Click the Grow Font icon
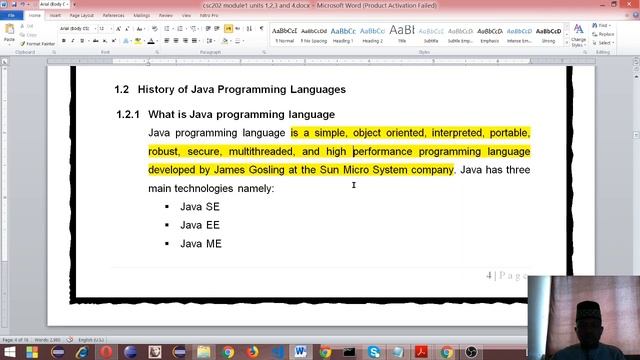This screenshot has width=640, height=360. (x=118, y=29)
